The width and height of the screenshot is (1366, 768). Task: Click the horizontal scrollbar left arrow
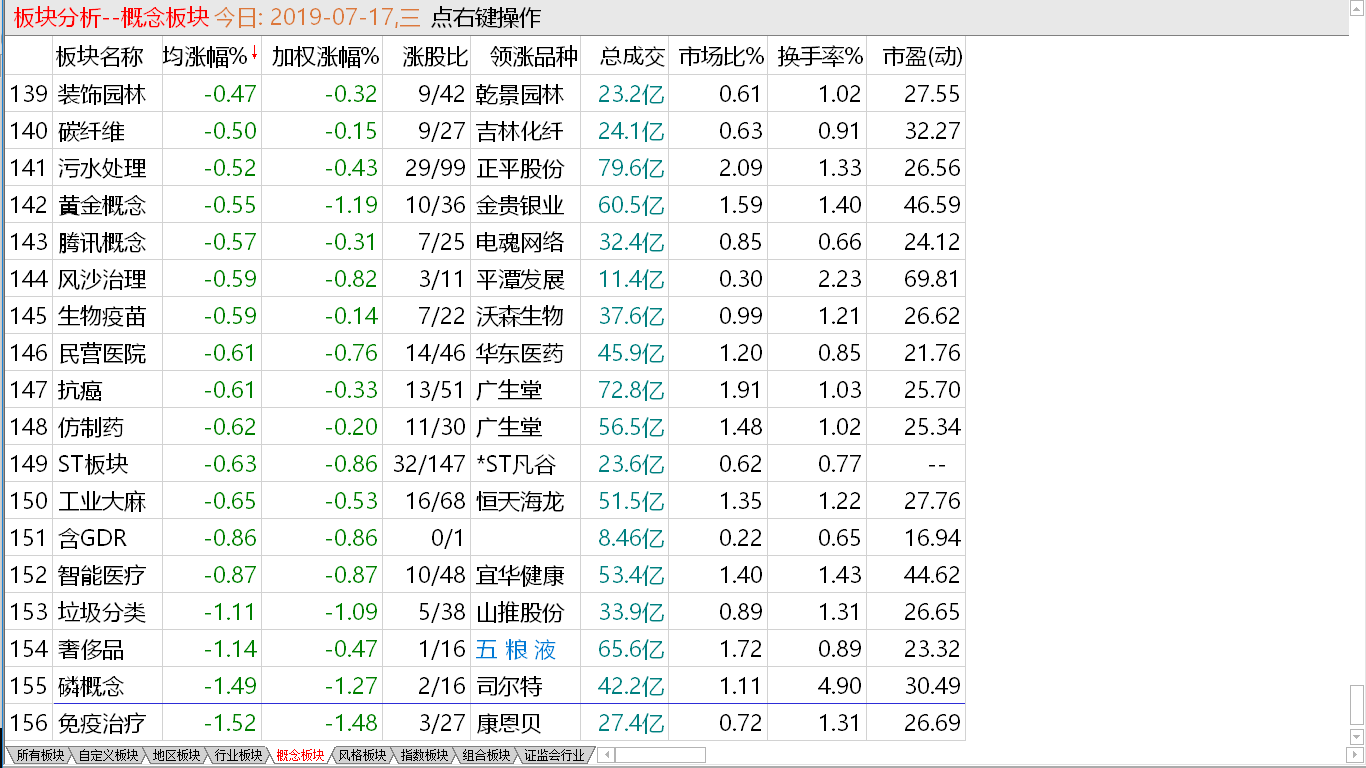(607, 755)
